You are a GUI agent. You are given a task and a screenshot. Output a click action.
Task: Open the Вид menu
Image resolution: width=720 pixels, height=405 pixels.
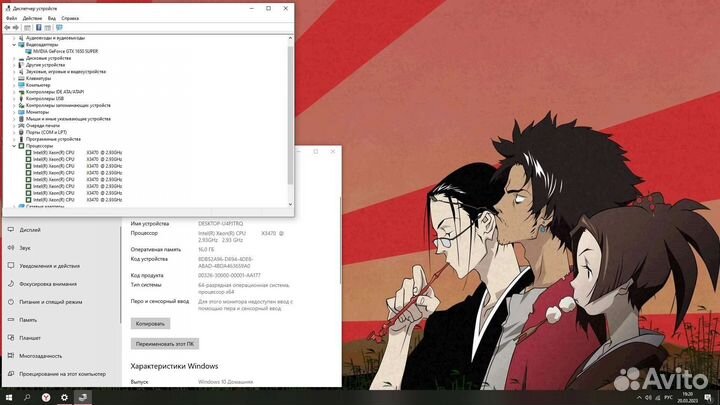point(52,18)
